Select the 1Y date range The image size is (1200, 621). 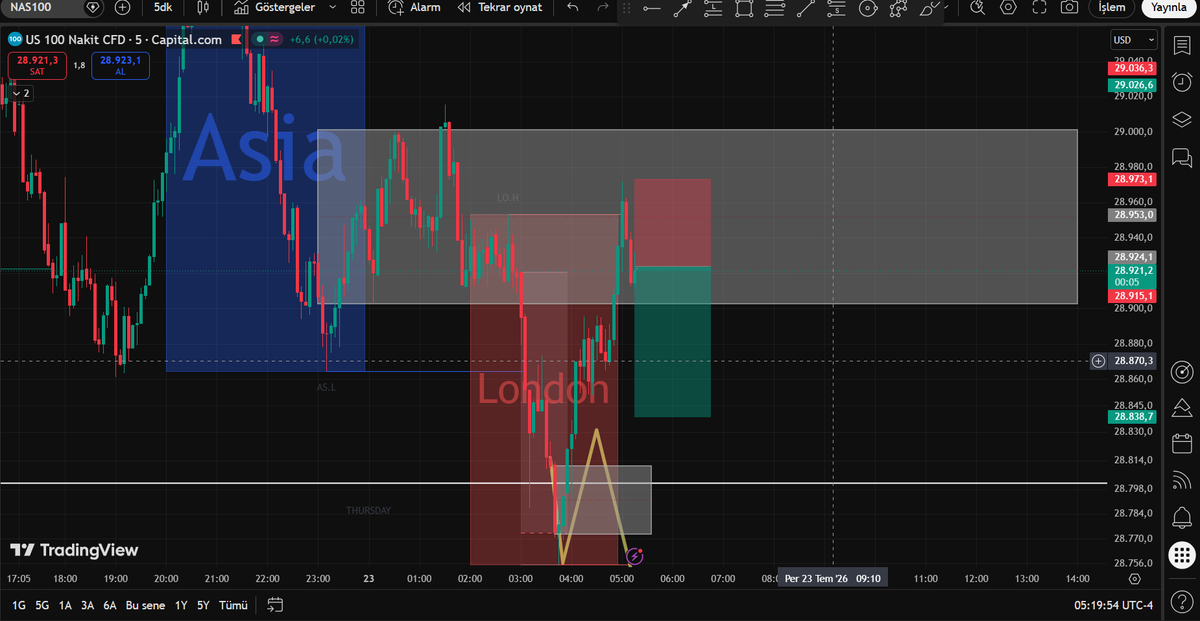tap(181, 605)
